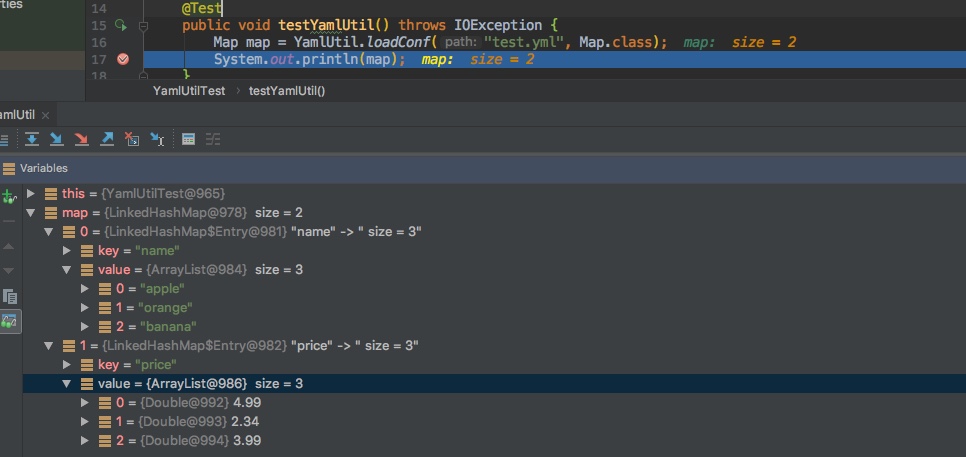Close the YamlUtil debug tab

[x=46, y=115]
